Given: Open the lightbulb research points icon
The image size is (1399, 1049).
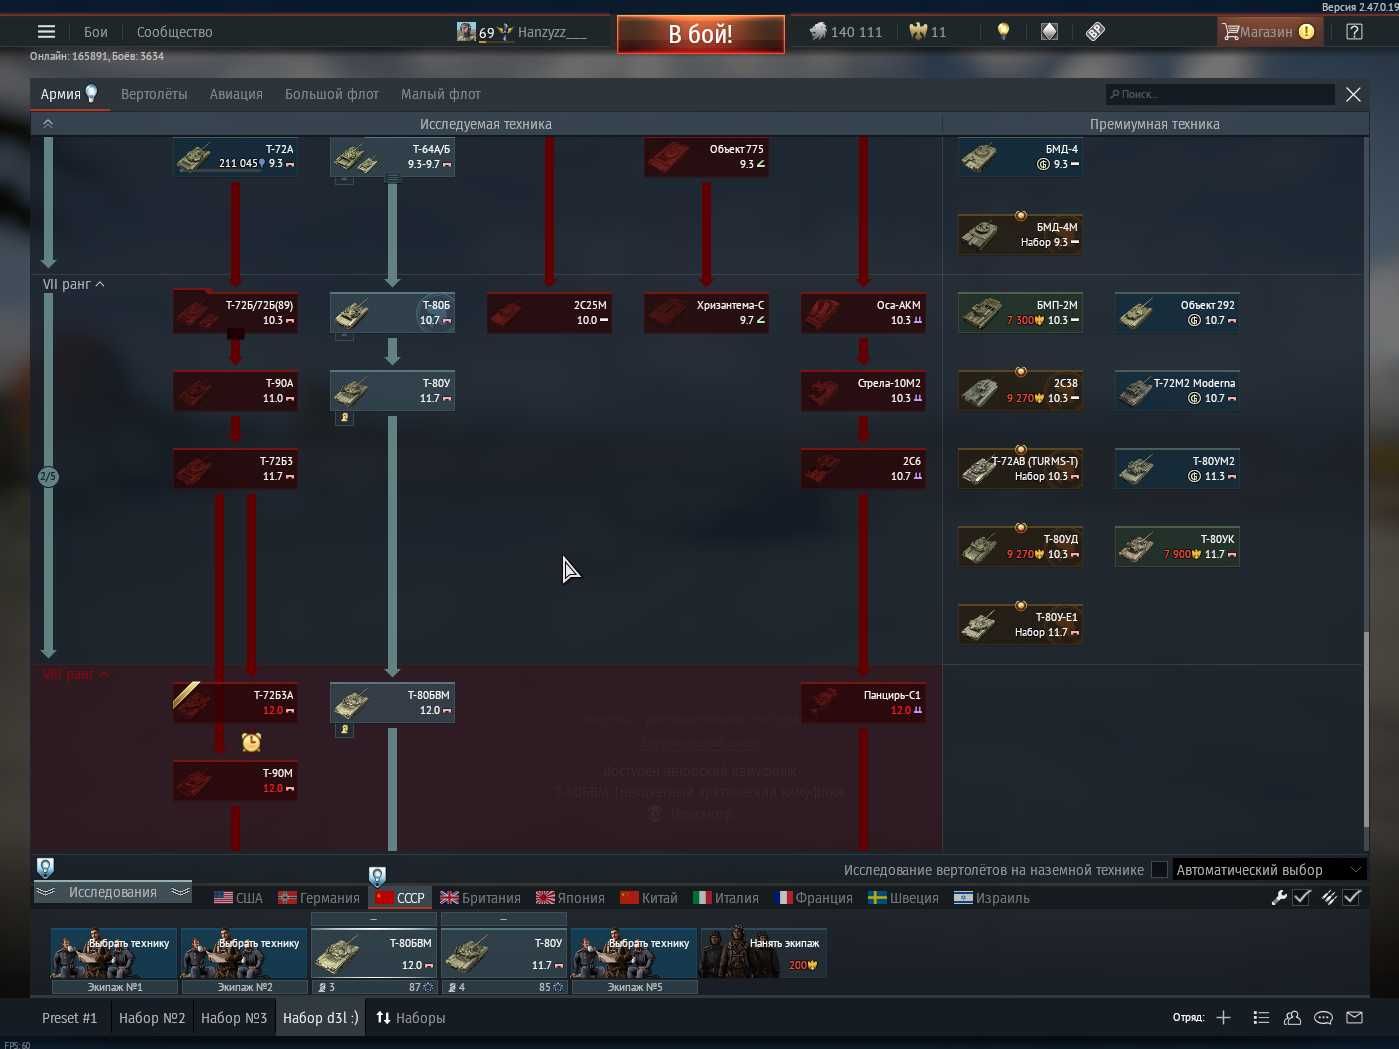Looking at the screenshot, I should tap(1003, 32).
